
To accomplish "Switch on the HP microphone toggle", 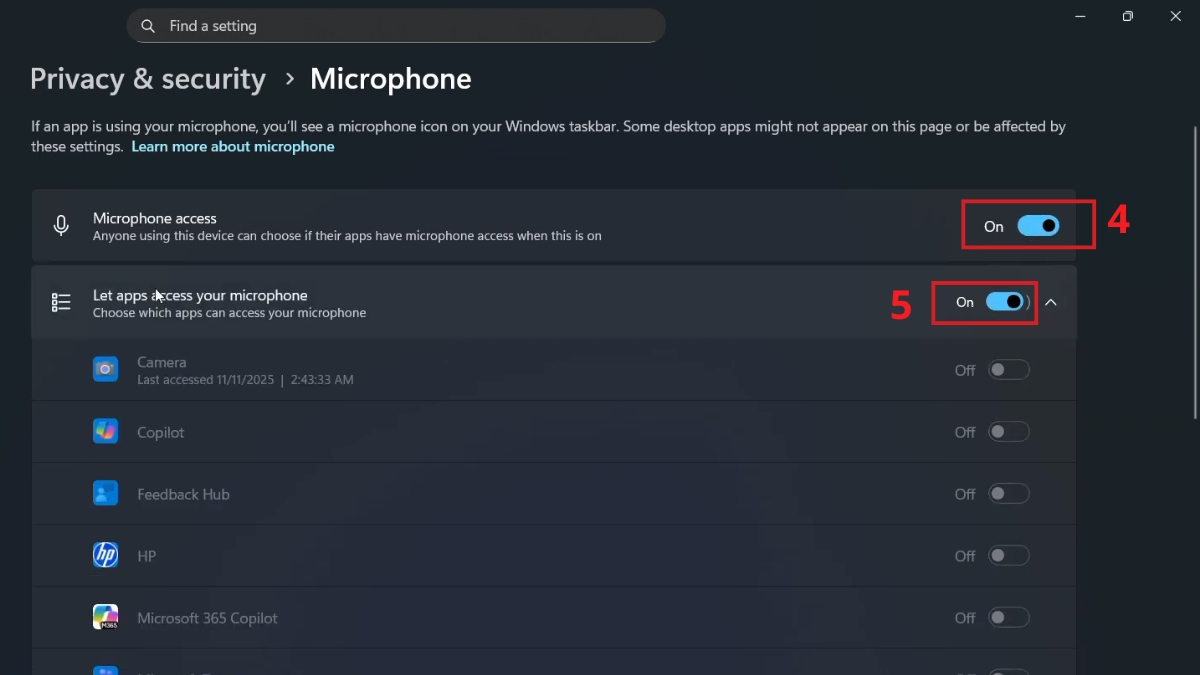I will (1009, 556).
